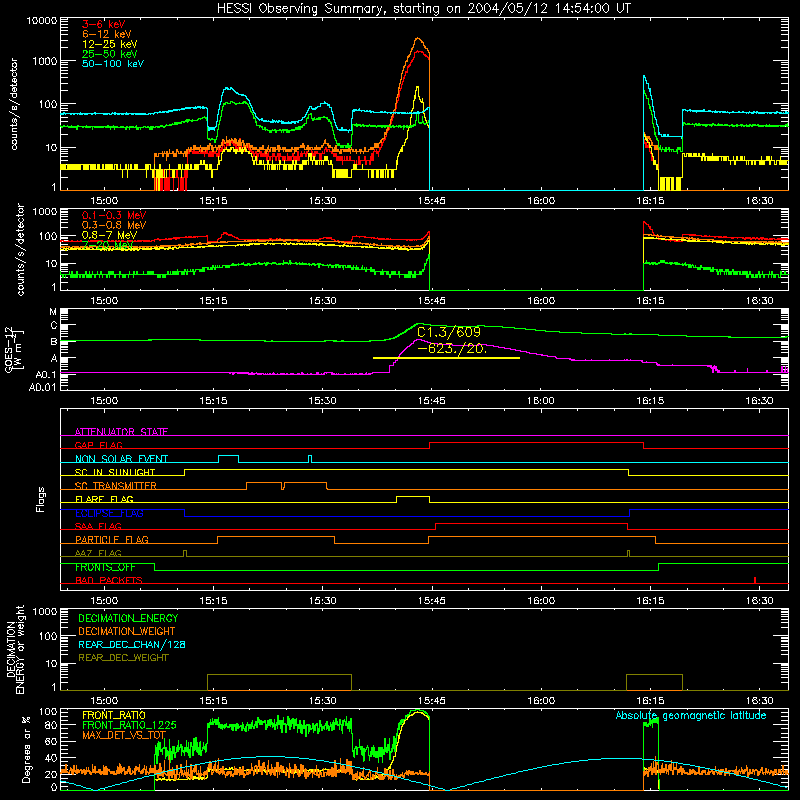Click the DECIMATION_WEIGHT legend label
This screenshot has width=800, height=800.
[127, 631]
